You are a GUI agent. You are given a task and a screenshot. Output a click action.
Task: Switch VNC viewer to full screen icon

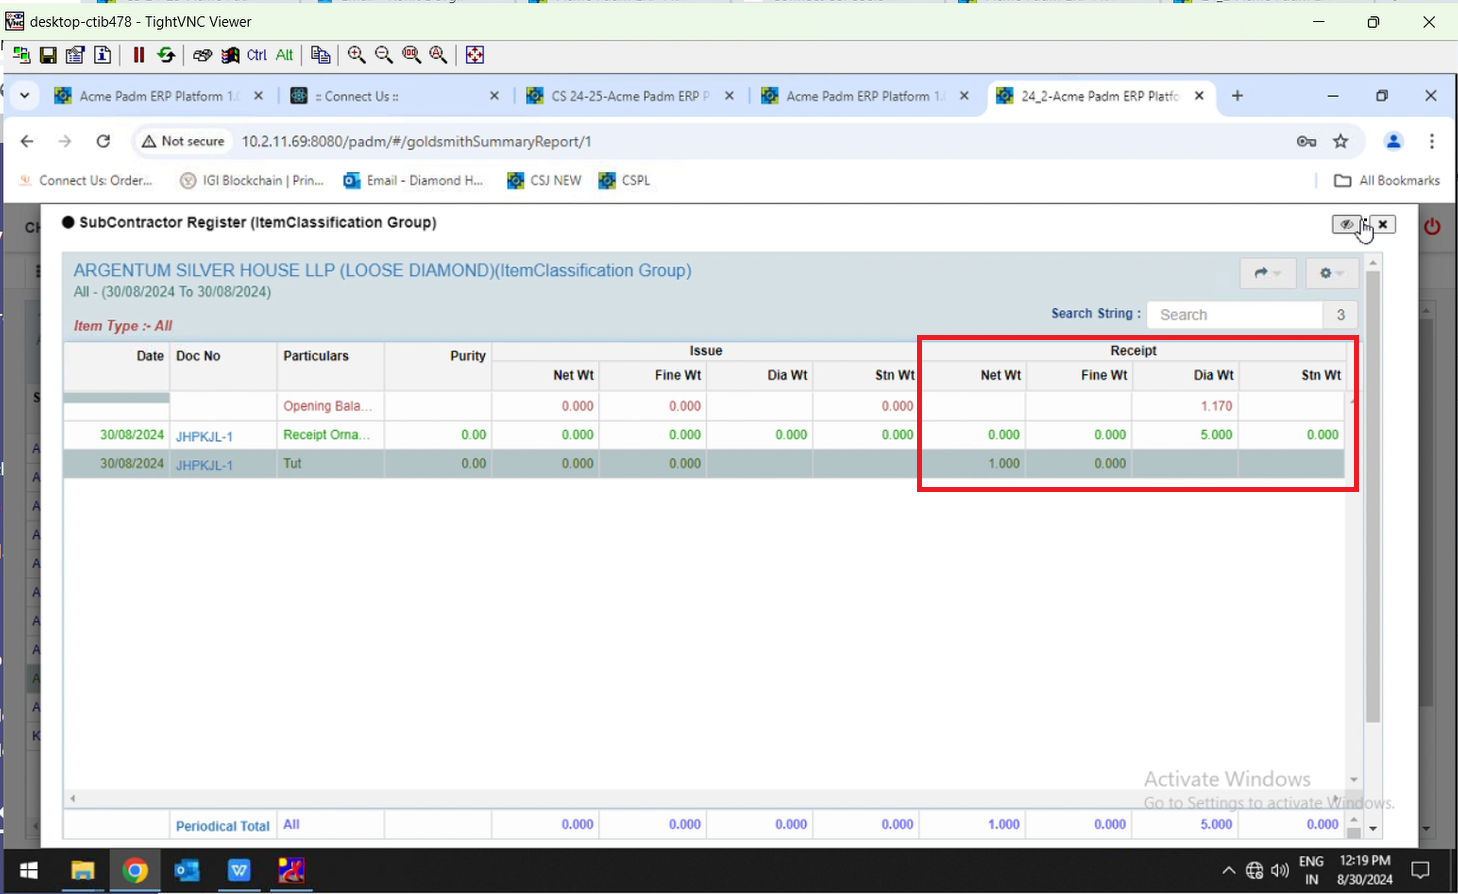click(x=475, y=55)
